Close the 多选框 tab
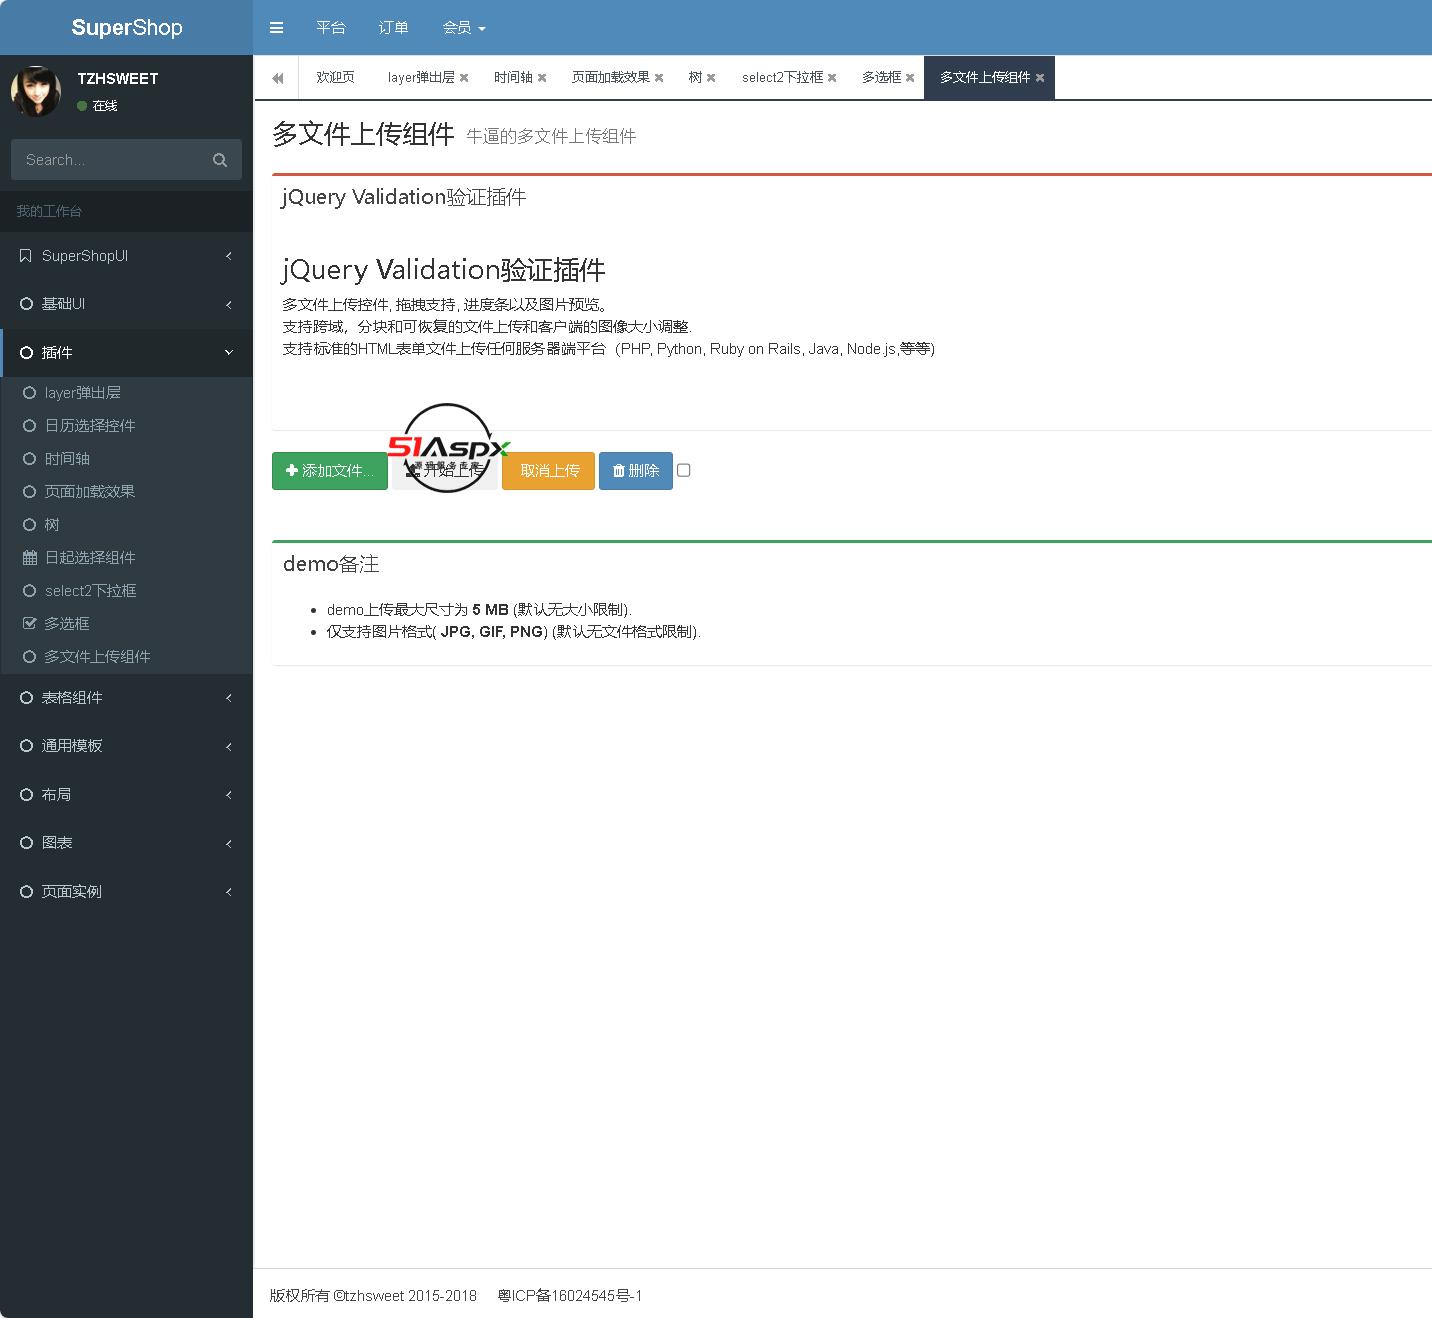This screenshot has height=1318, width=1432. pyautogui.click(x=910, y=78)
